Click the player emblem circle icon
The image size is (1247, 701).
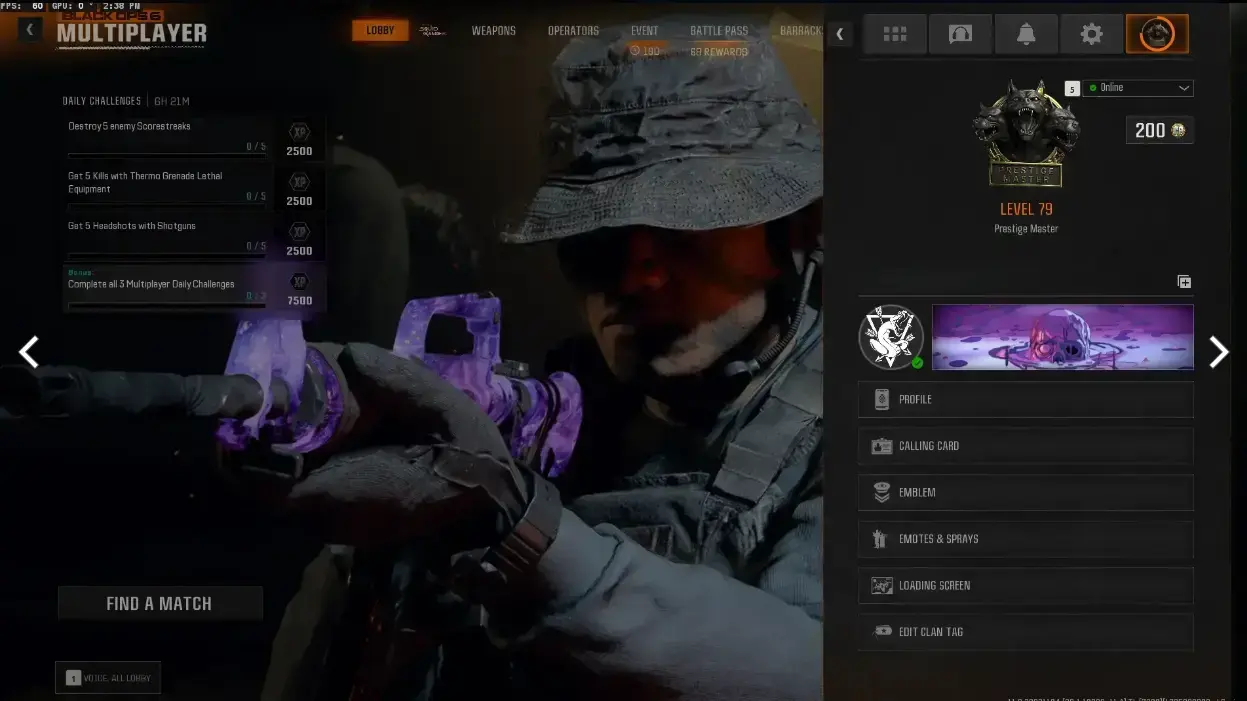point(890,337)
